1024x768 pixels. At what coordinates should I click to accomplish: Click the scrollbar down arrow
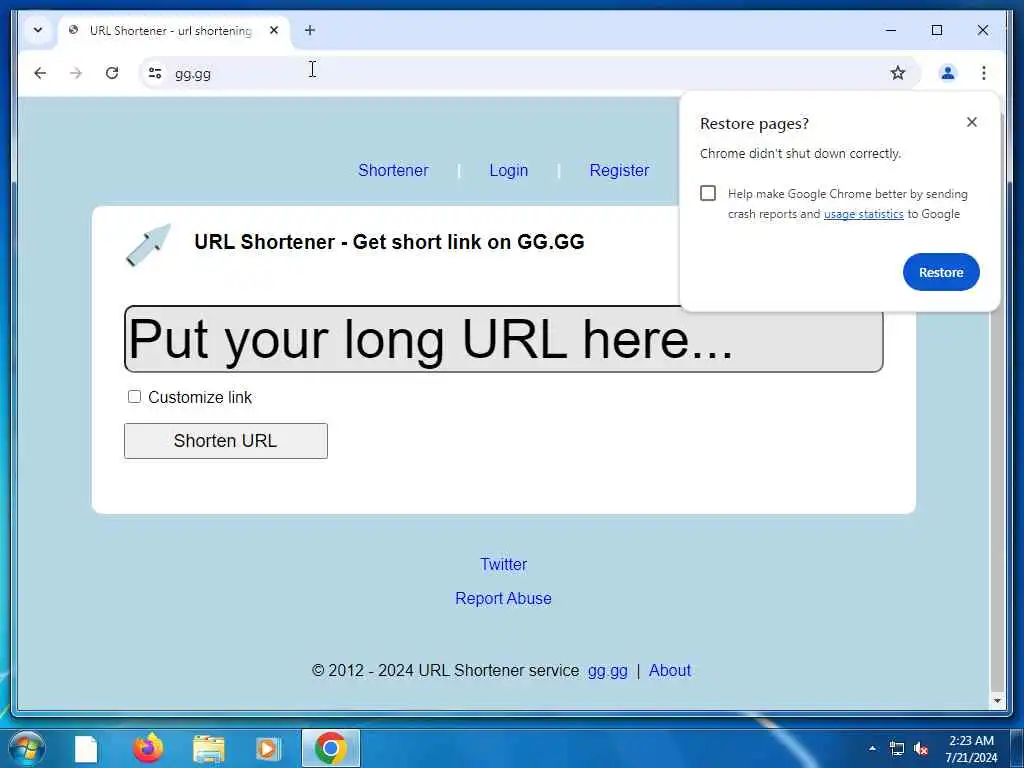pos(997,700)
